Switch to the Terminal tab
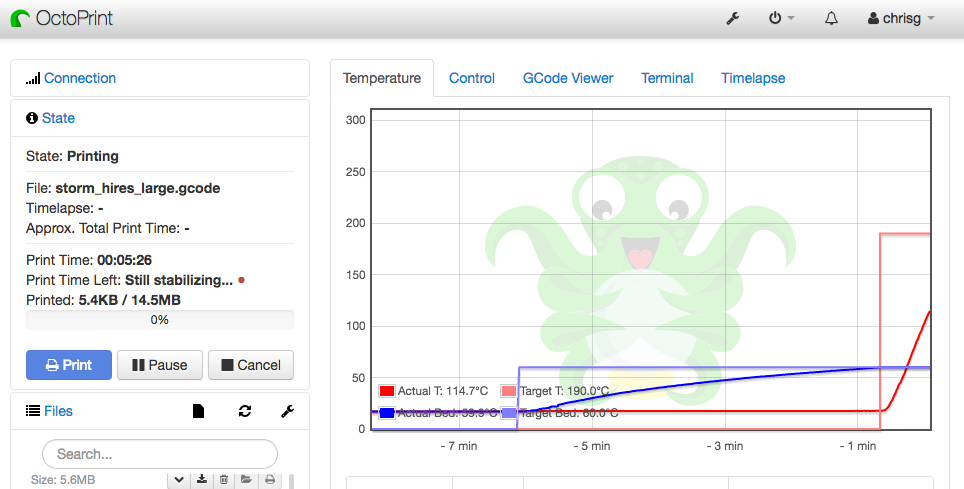The width and height of the screenshot is (964, 489). click(x=667, y=78)
